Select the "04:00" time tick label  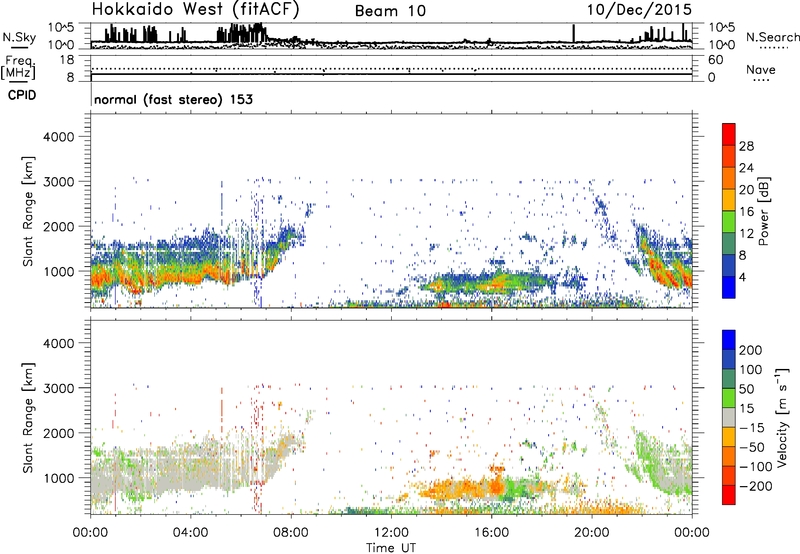(x=190, y=533)
